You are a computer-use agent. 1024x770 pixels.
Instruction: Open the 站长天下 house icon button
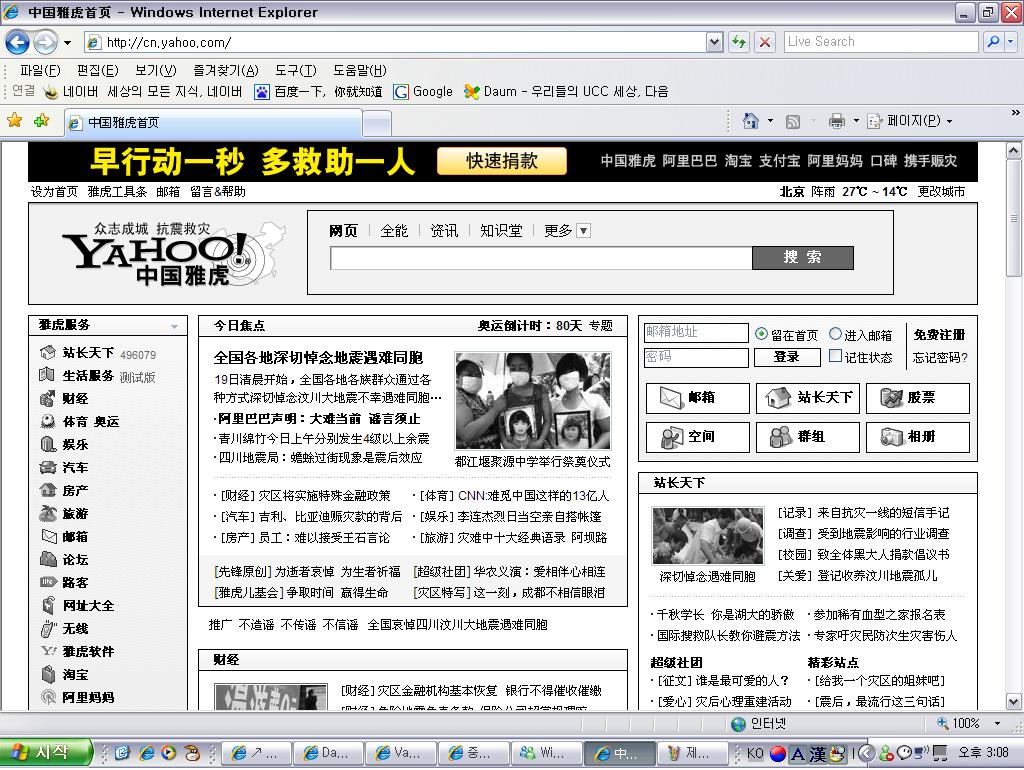[x=808, y=398]
